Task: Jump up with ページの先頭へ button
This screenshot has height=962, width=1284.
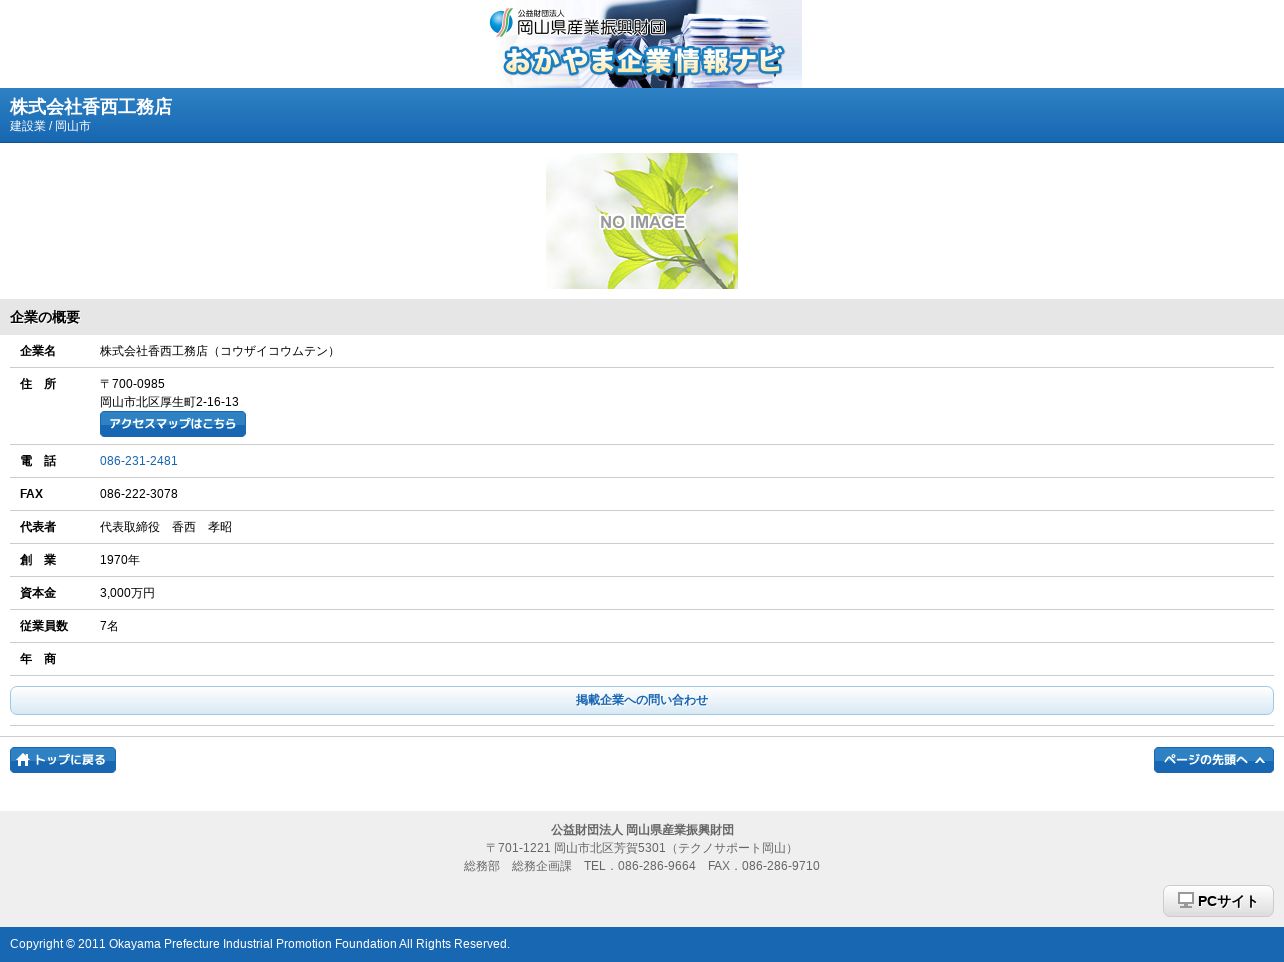Action: pyautogui.click(x=1214, y=760)
